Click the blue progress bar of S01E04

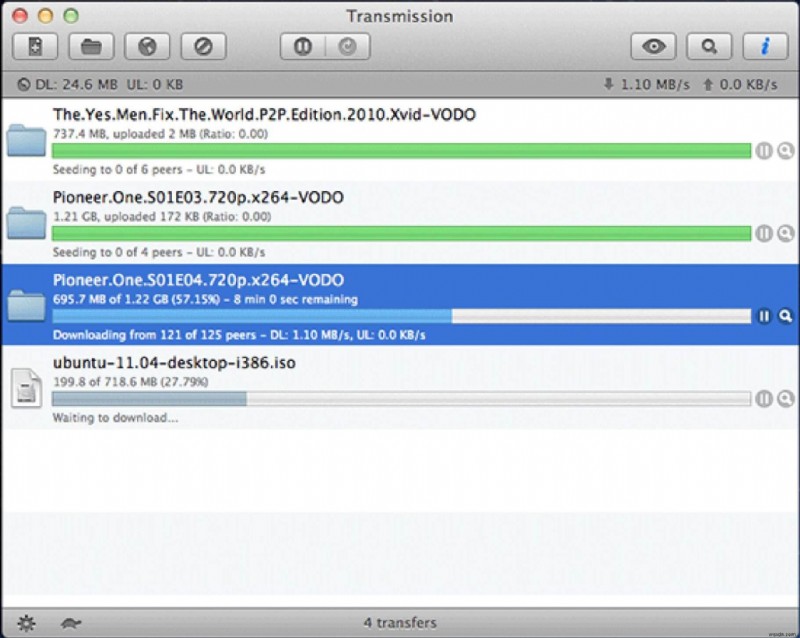(402, 316)
